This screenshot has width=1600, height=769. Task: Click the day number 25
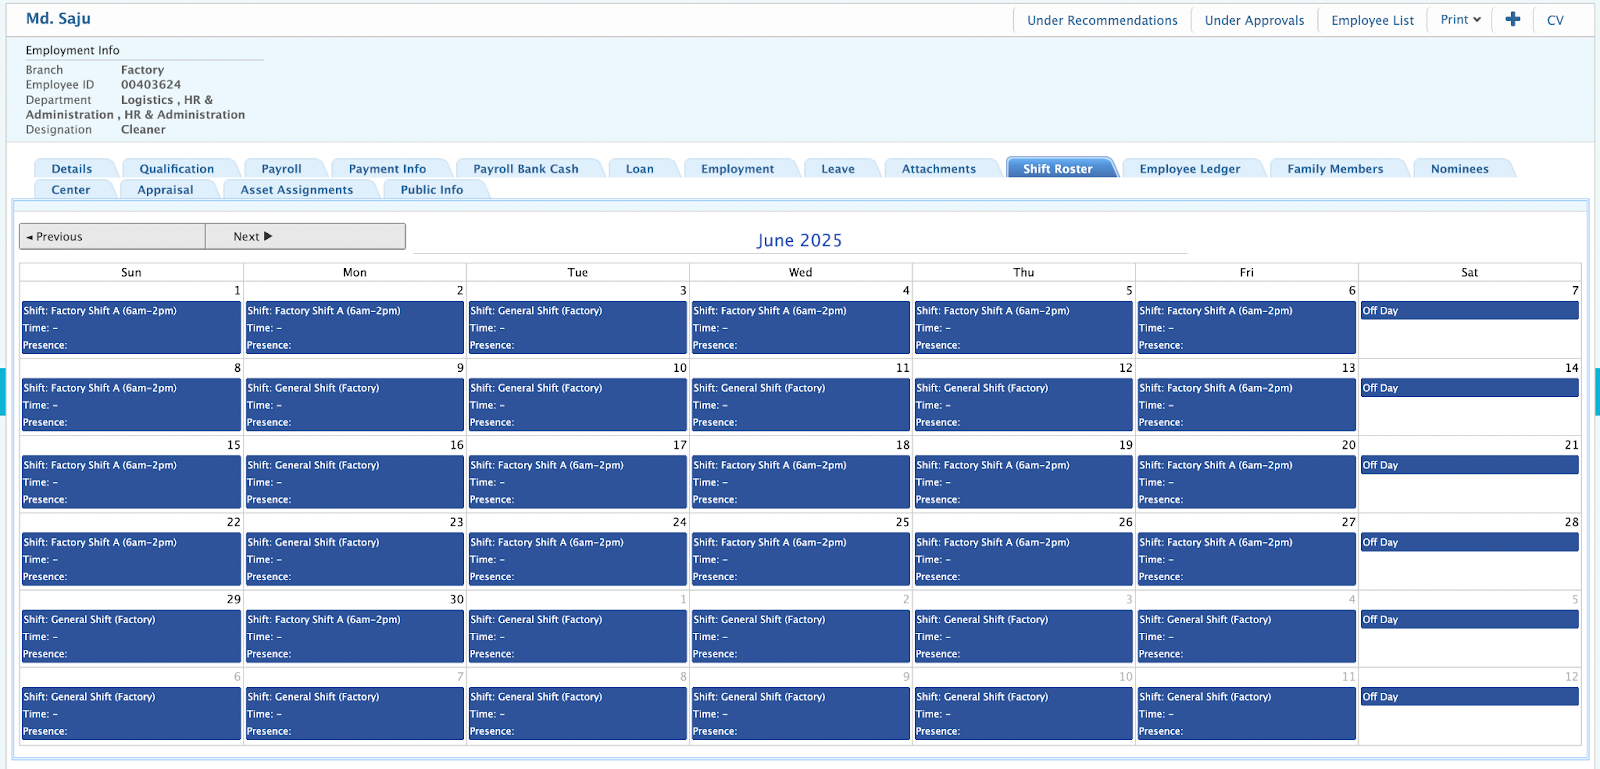(902, 522)
